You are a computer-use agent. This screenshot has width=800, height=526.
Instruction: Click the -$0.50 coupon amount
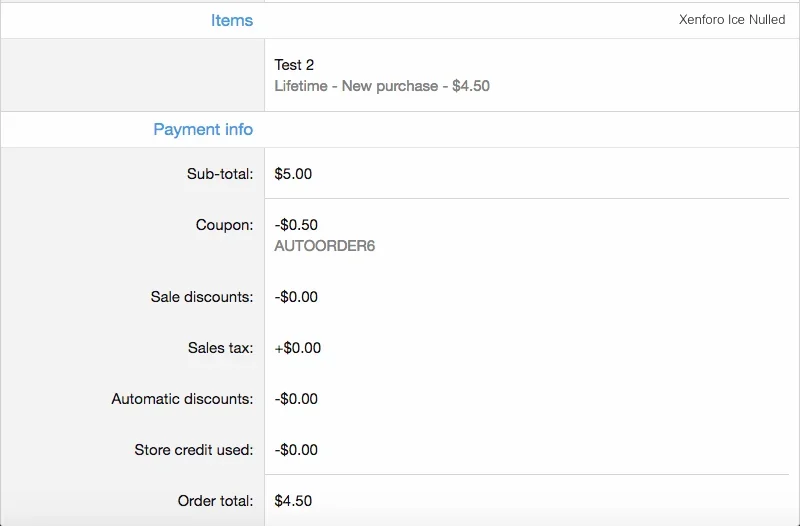tap(296, 225)
